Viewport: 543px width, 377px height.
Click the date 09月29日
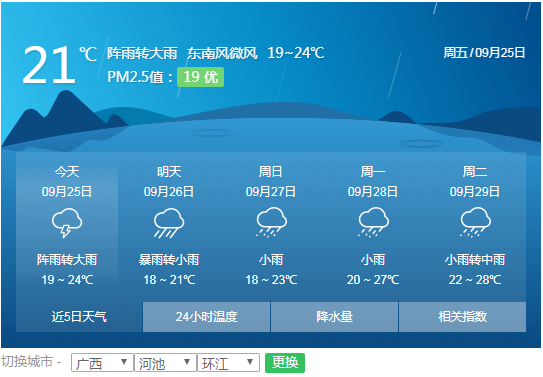pos(475,191)
